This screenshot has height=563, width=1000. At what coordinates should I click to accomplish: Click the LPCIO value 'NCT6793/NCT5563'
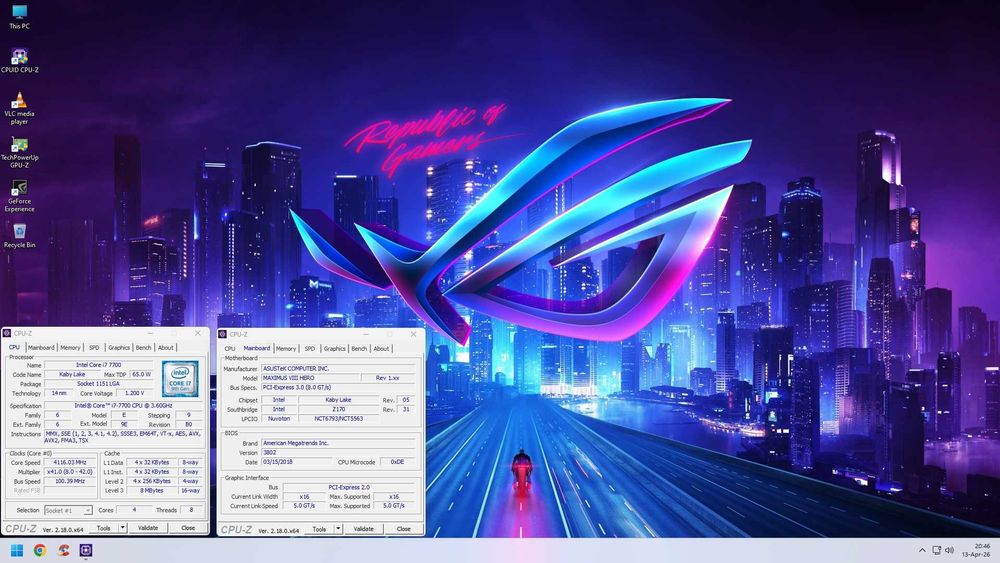pyautogui.click(x=339, y=419)
